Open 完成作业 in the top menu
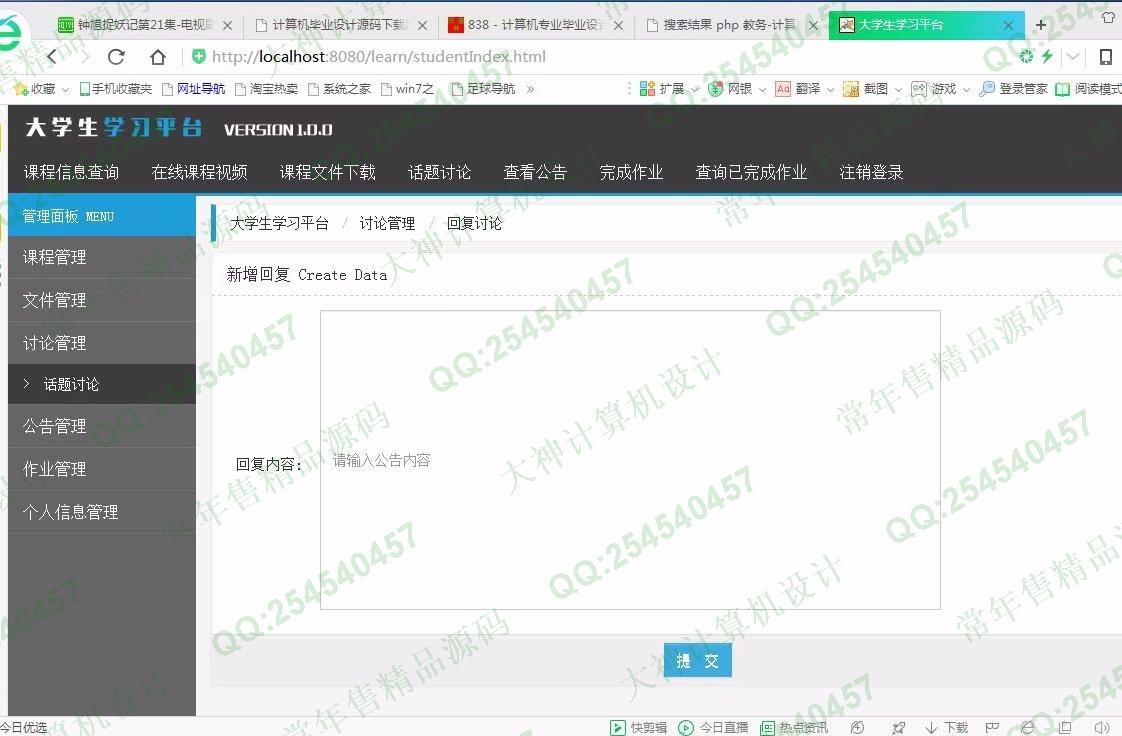 (631, 172)
